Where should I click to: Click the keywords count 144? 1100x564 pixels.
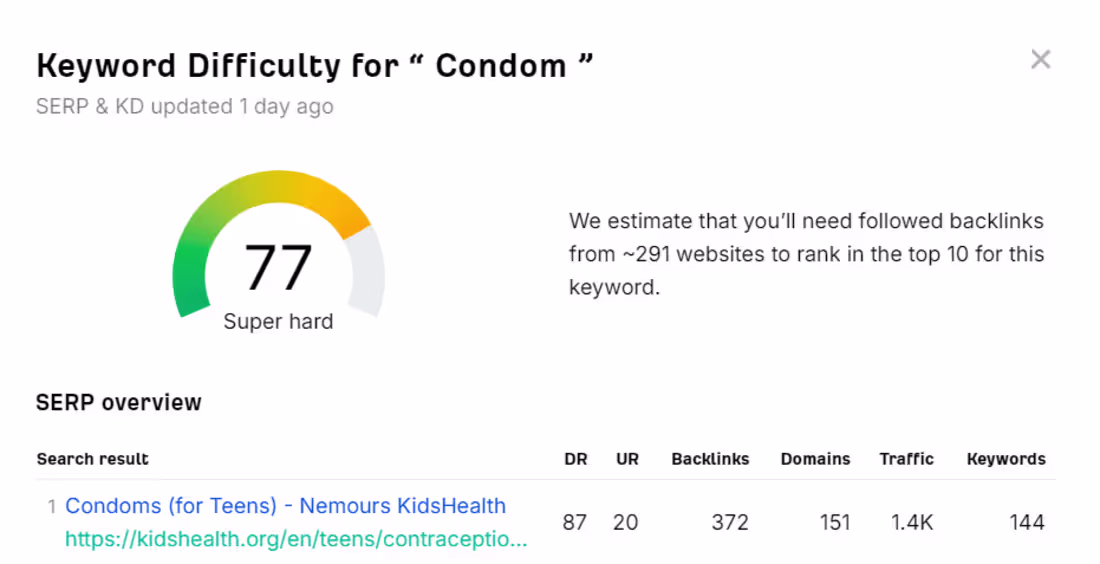[x=1026, y=522]
